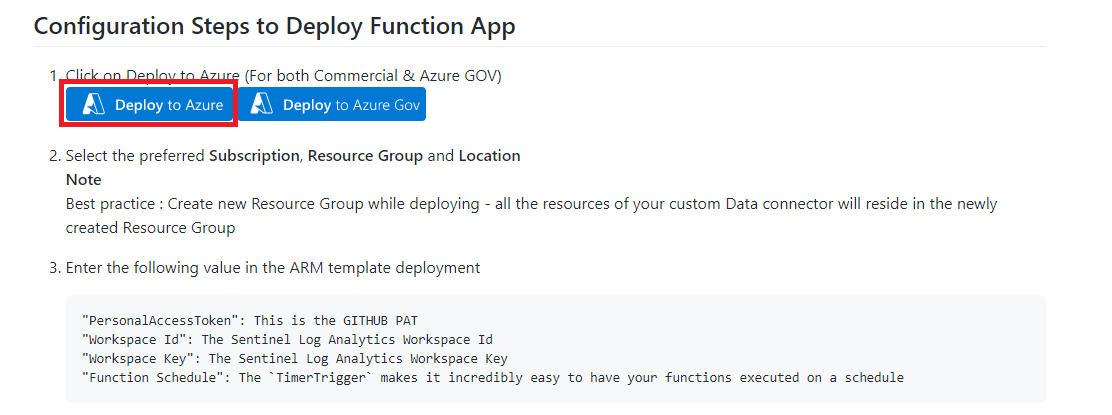
Task: Click the Deploy to Azure Gov button
Action: tap(332, 105)
